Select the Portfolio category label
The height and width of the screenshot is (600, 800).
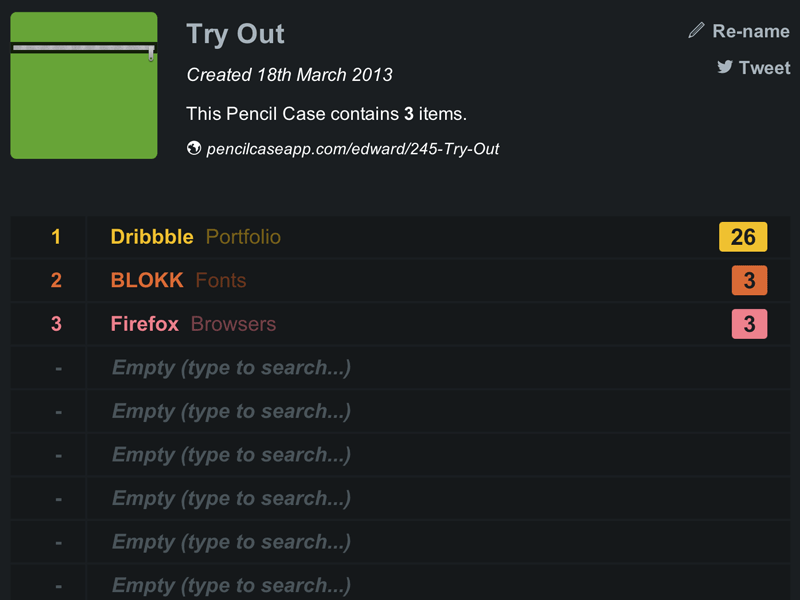[x=243, y=237]
